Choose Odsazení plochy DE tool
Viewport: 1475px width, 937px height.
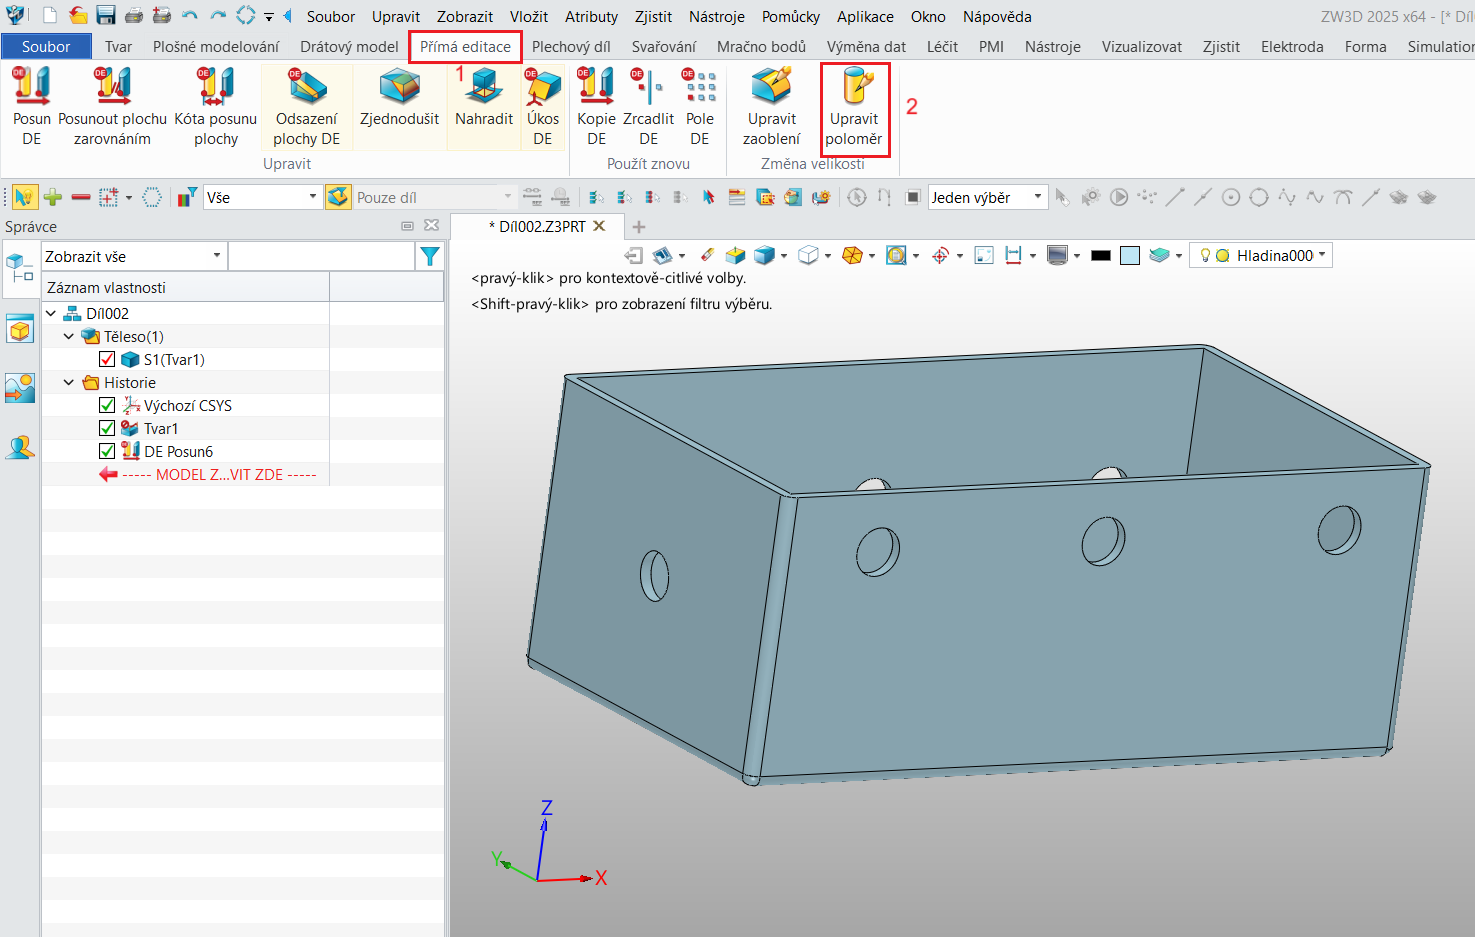[x=307, y=107]
